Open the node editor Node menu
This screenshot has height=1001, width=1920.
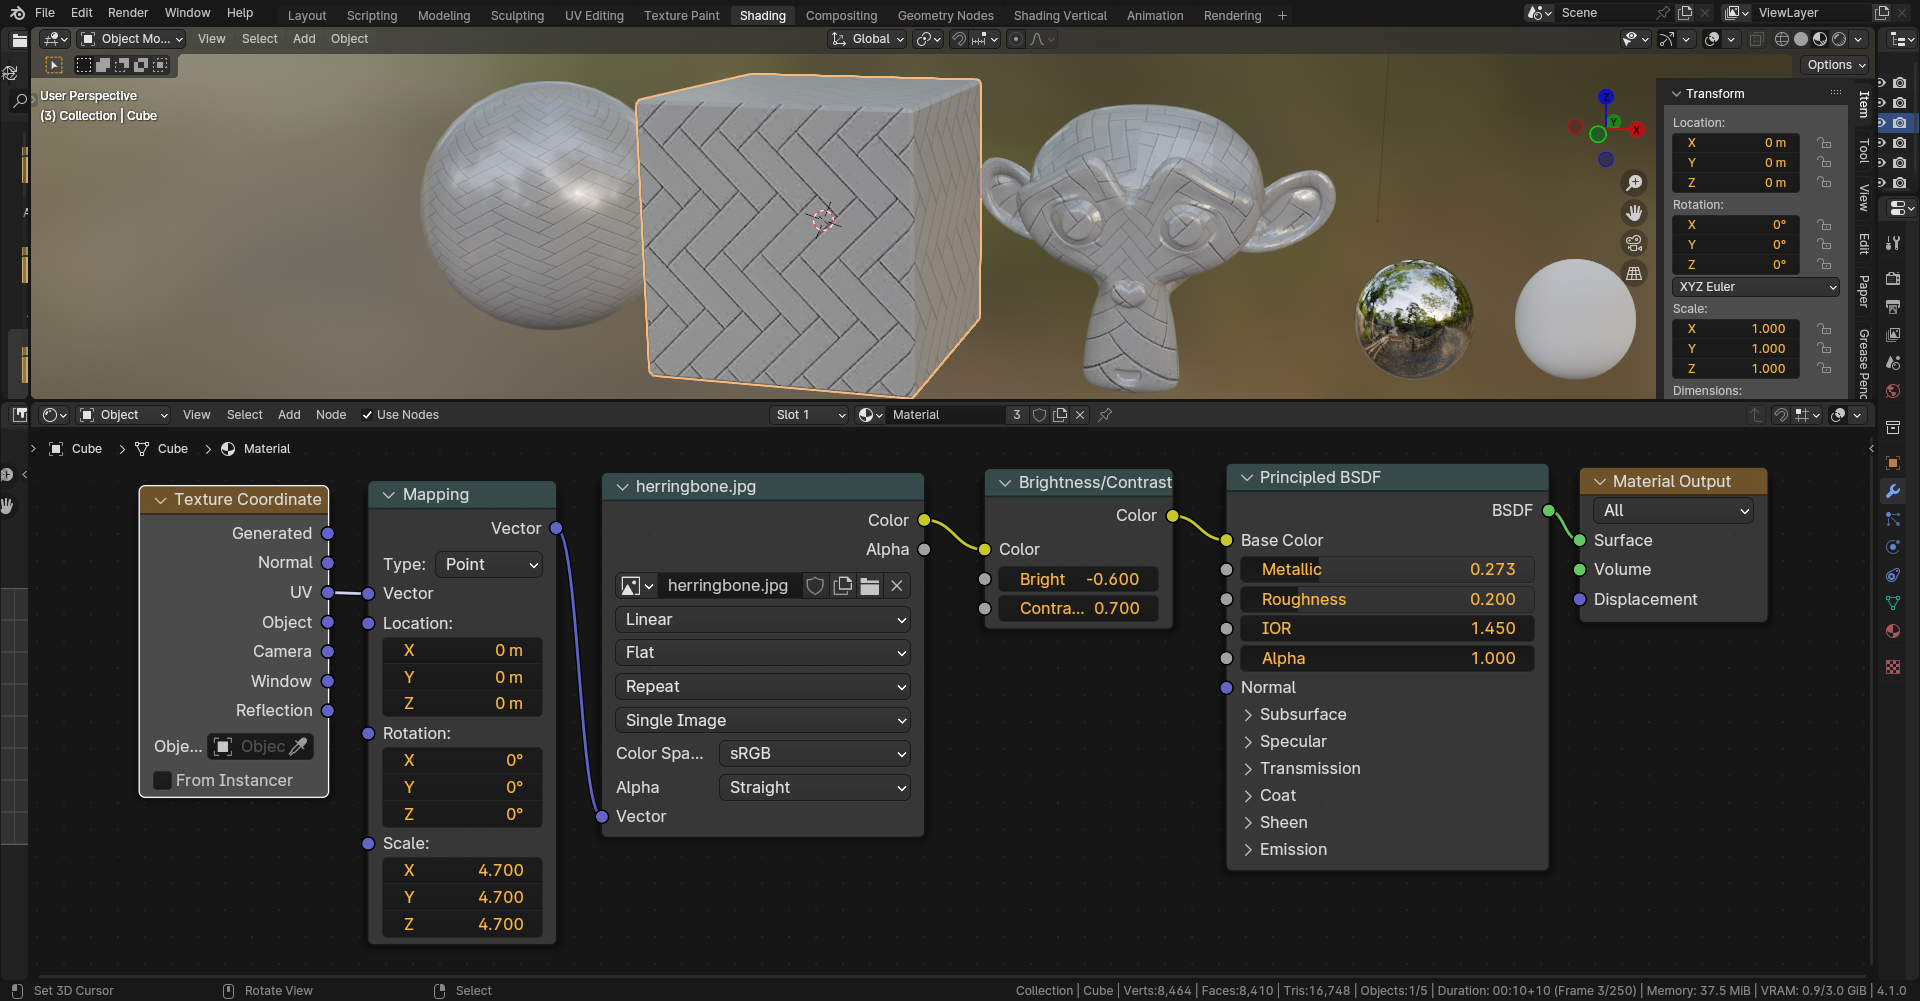[331, 415]
